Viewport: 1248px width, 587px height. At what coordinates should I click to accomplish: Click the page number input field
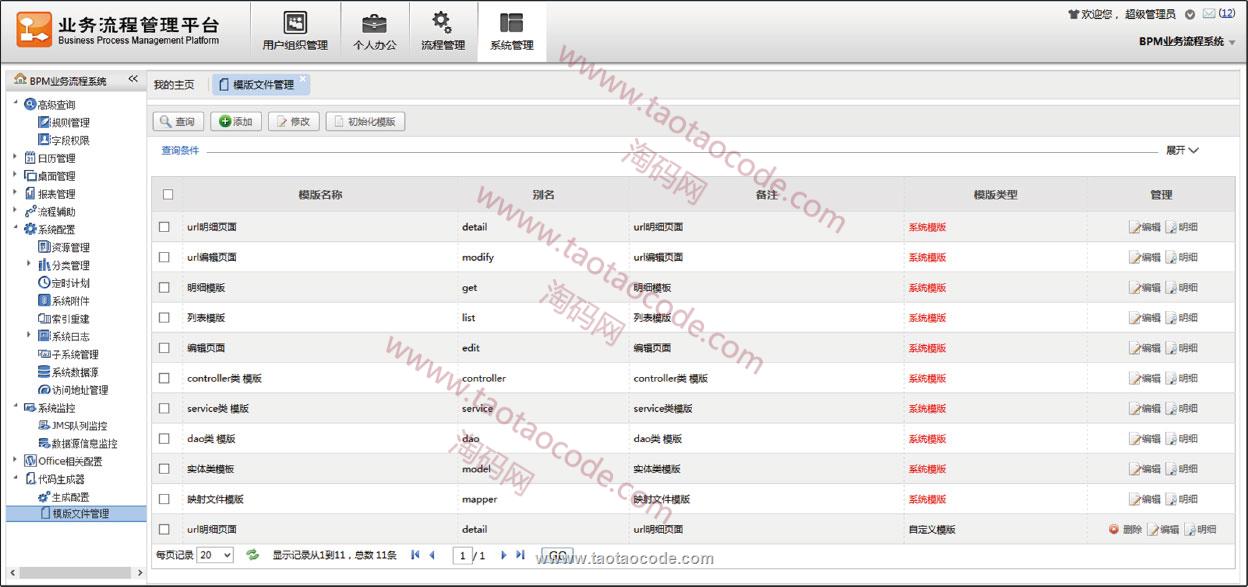point(462,555)
